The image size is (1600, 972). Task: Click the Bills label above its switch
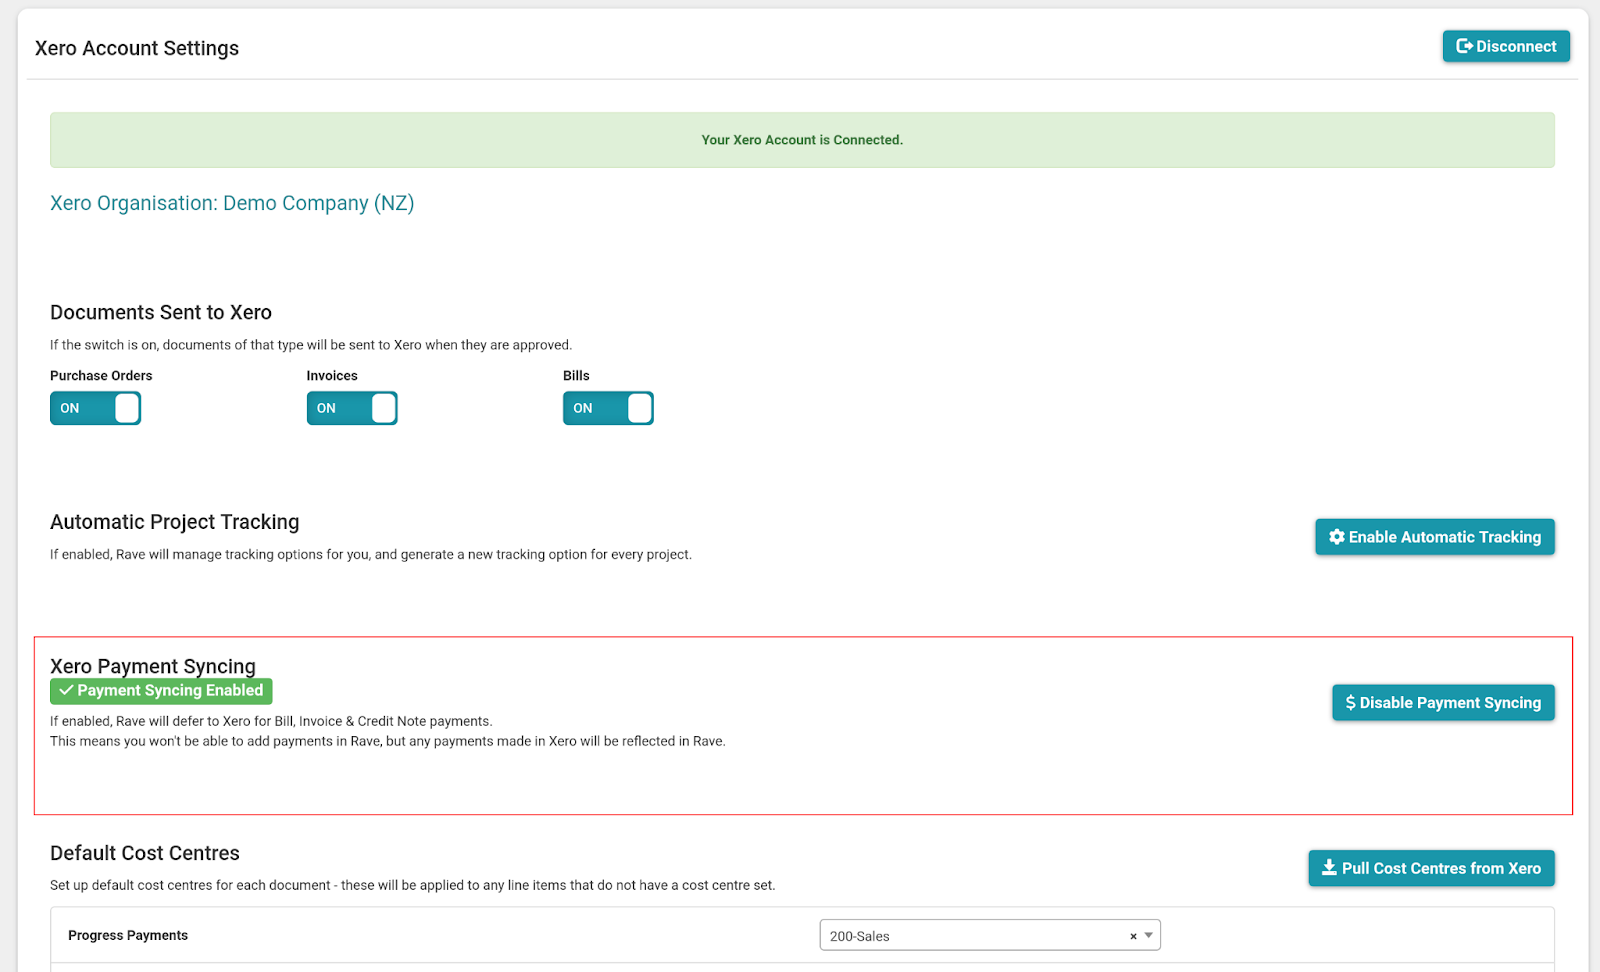576,376
